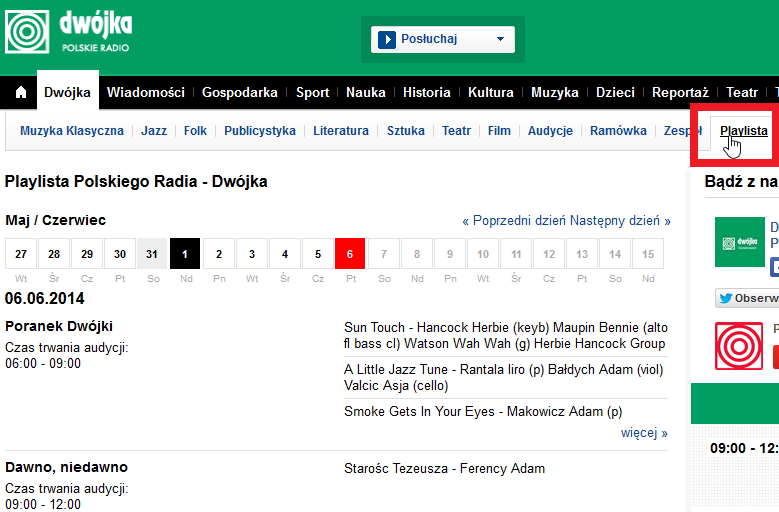Click the A Little Jazz Tune track entry
779x512 pixels.
(504, 377)
